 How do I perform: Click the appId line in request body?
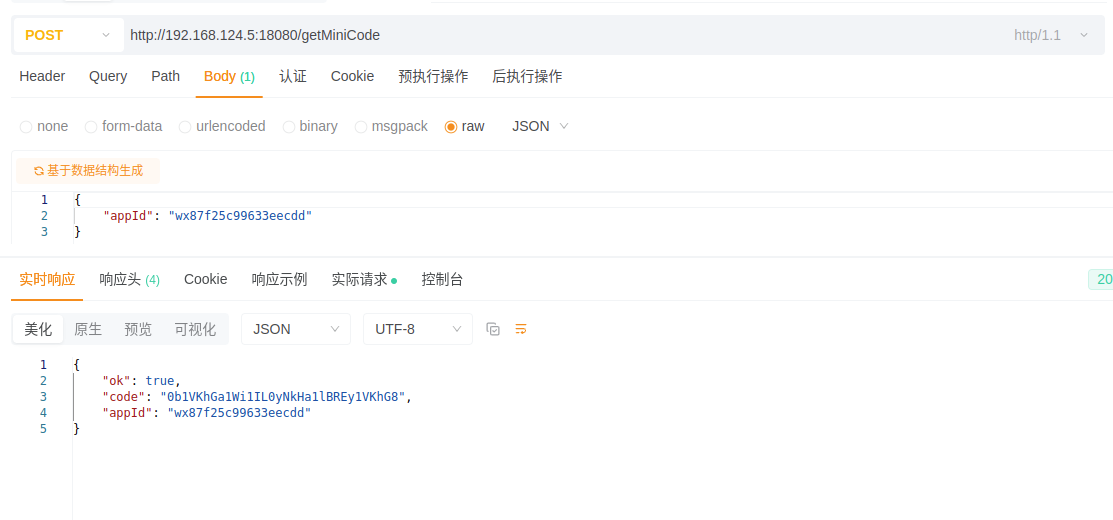207,216
